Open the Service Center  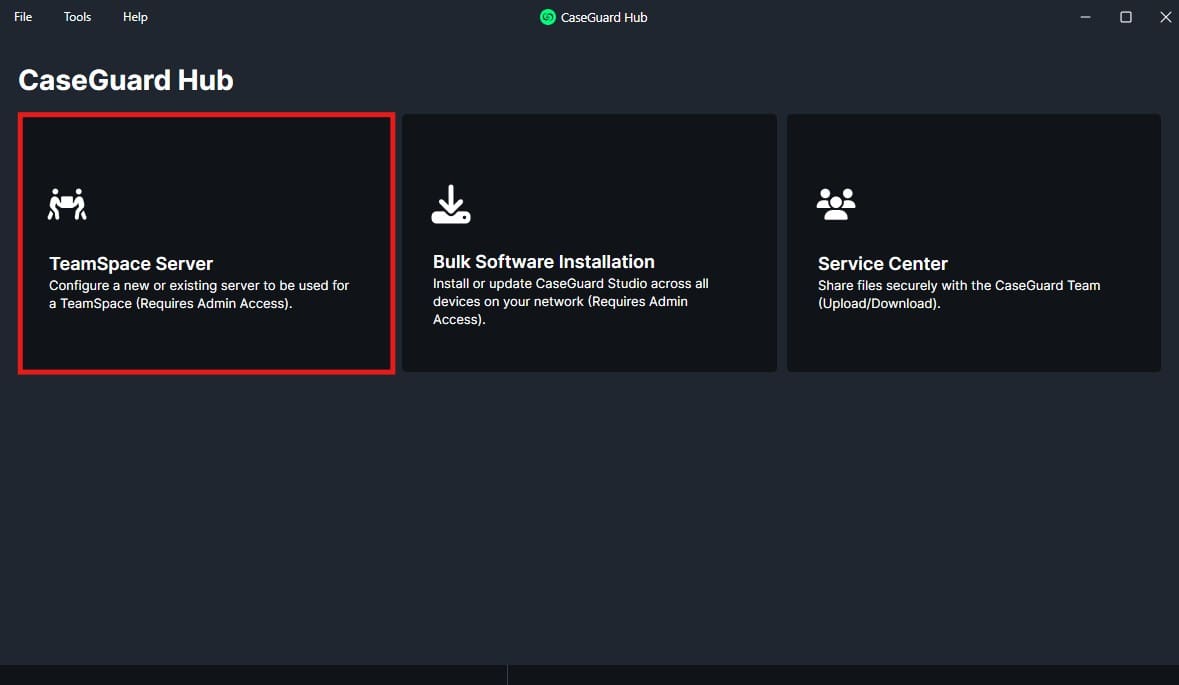point(973,242)
